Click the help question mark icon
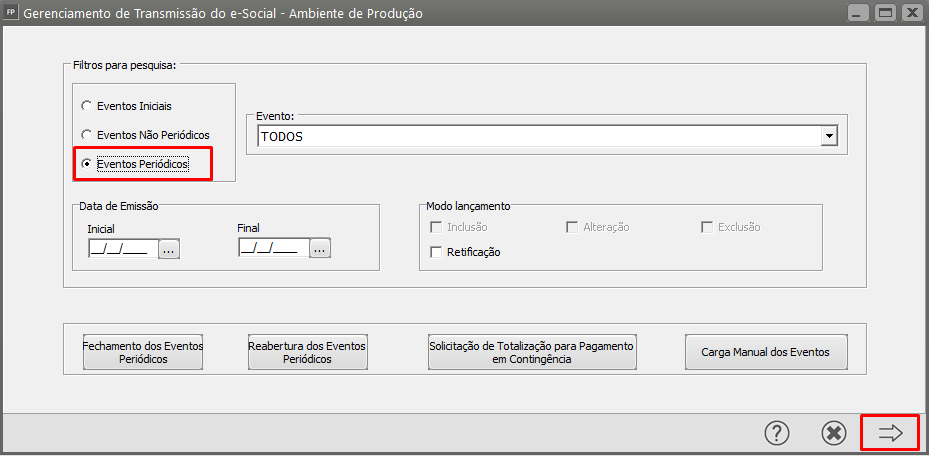929x456 pixels. 777,432
